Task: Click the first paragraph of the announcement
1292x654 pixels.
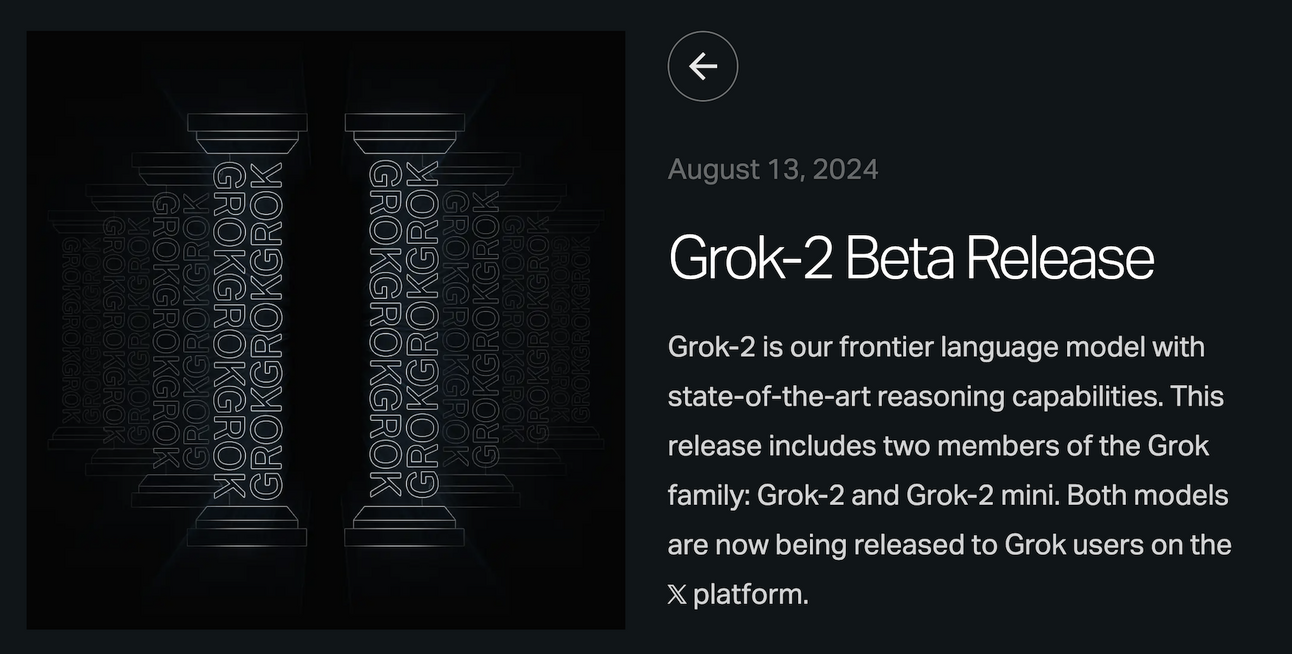Action: coord(950,469)
